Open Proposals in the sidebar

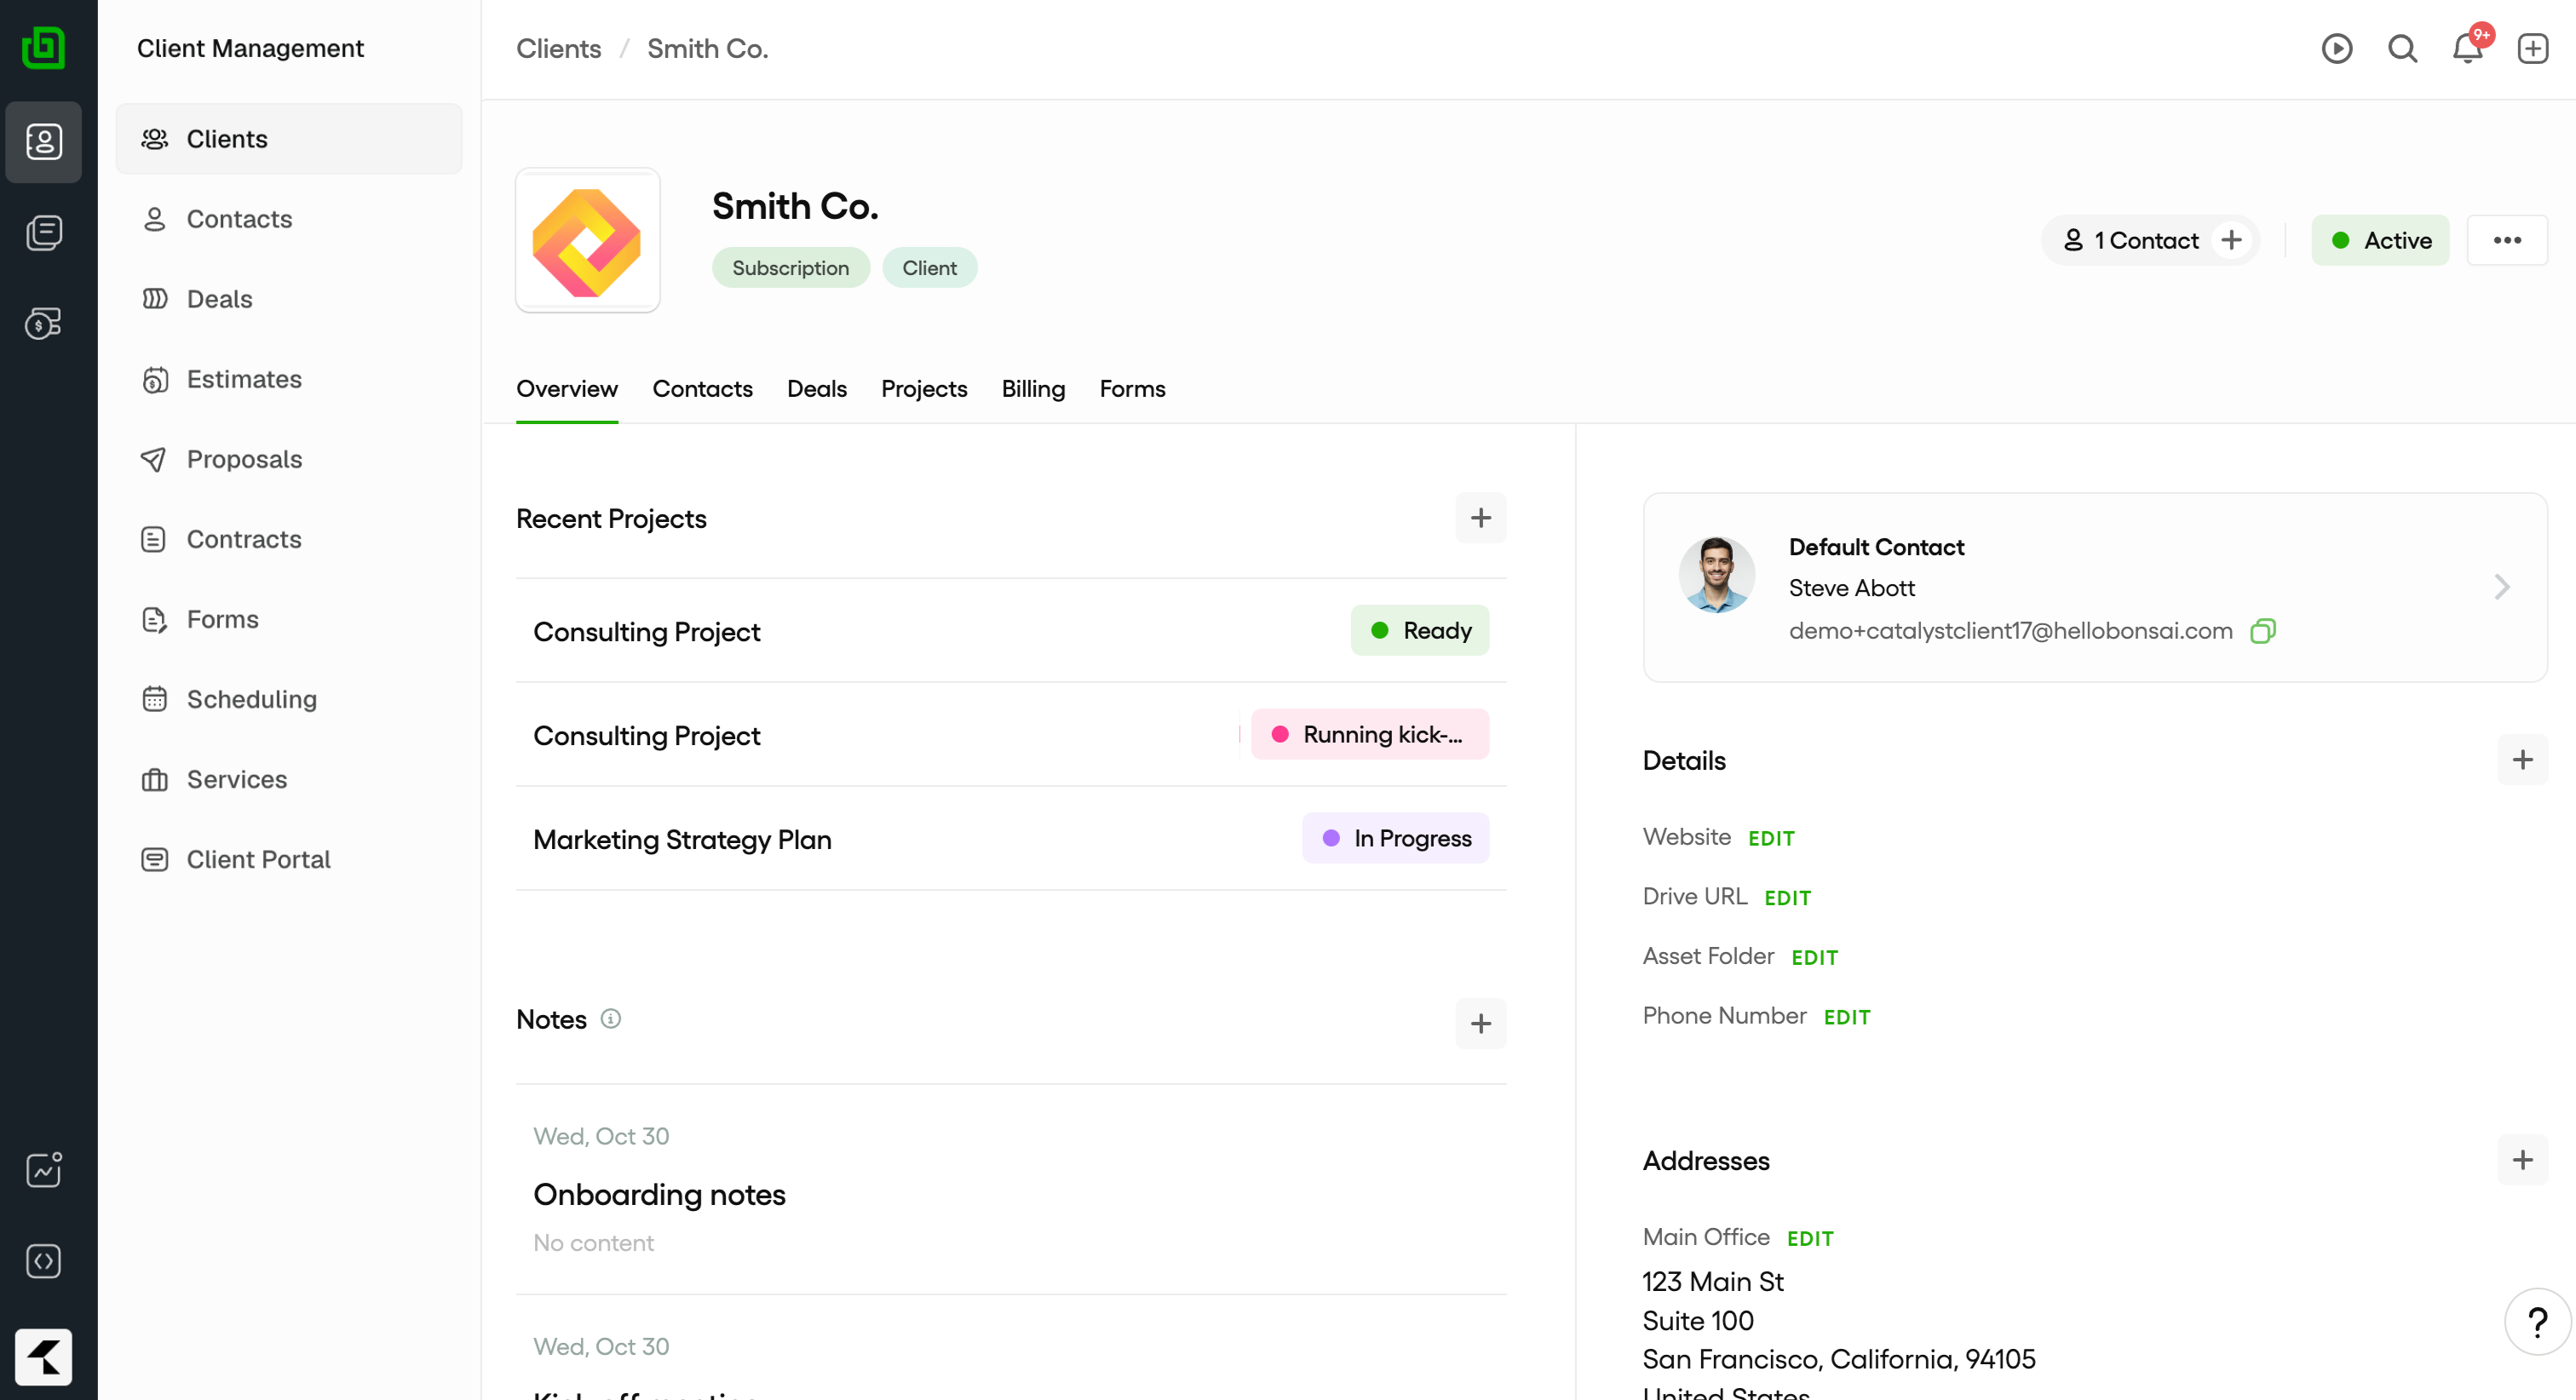(244, 459)
